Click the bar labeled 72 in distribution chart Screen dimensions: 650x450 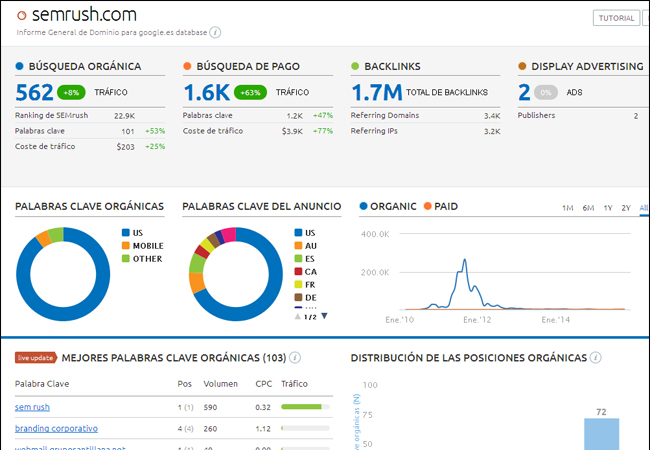point(601,434)
